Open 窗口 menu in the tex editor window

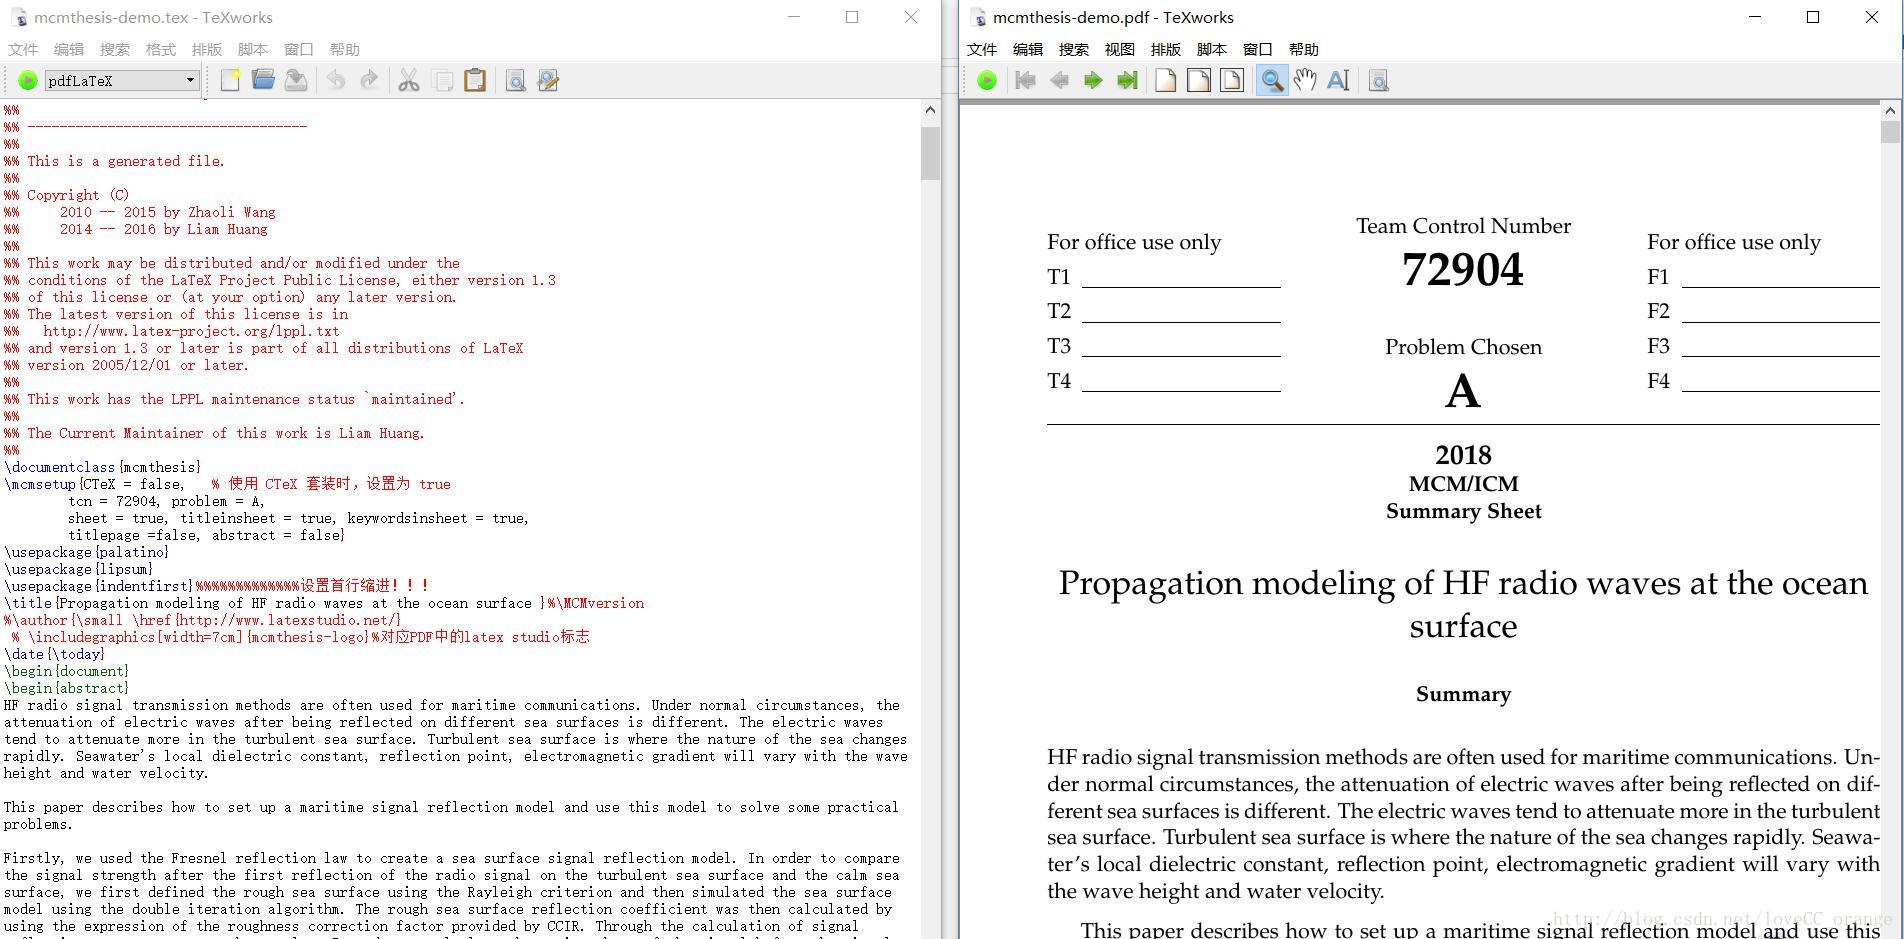(299, 49)
